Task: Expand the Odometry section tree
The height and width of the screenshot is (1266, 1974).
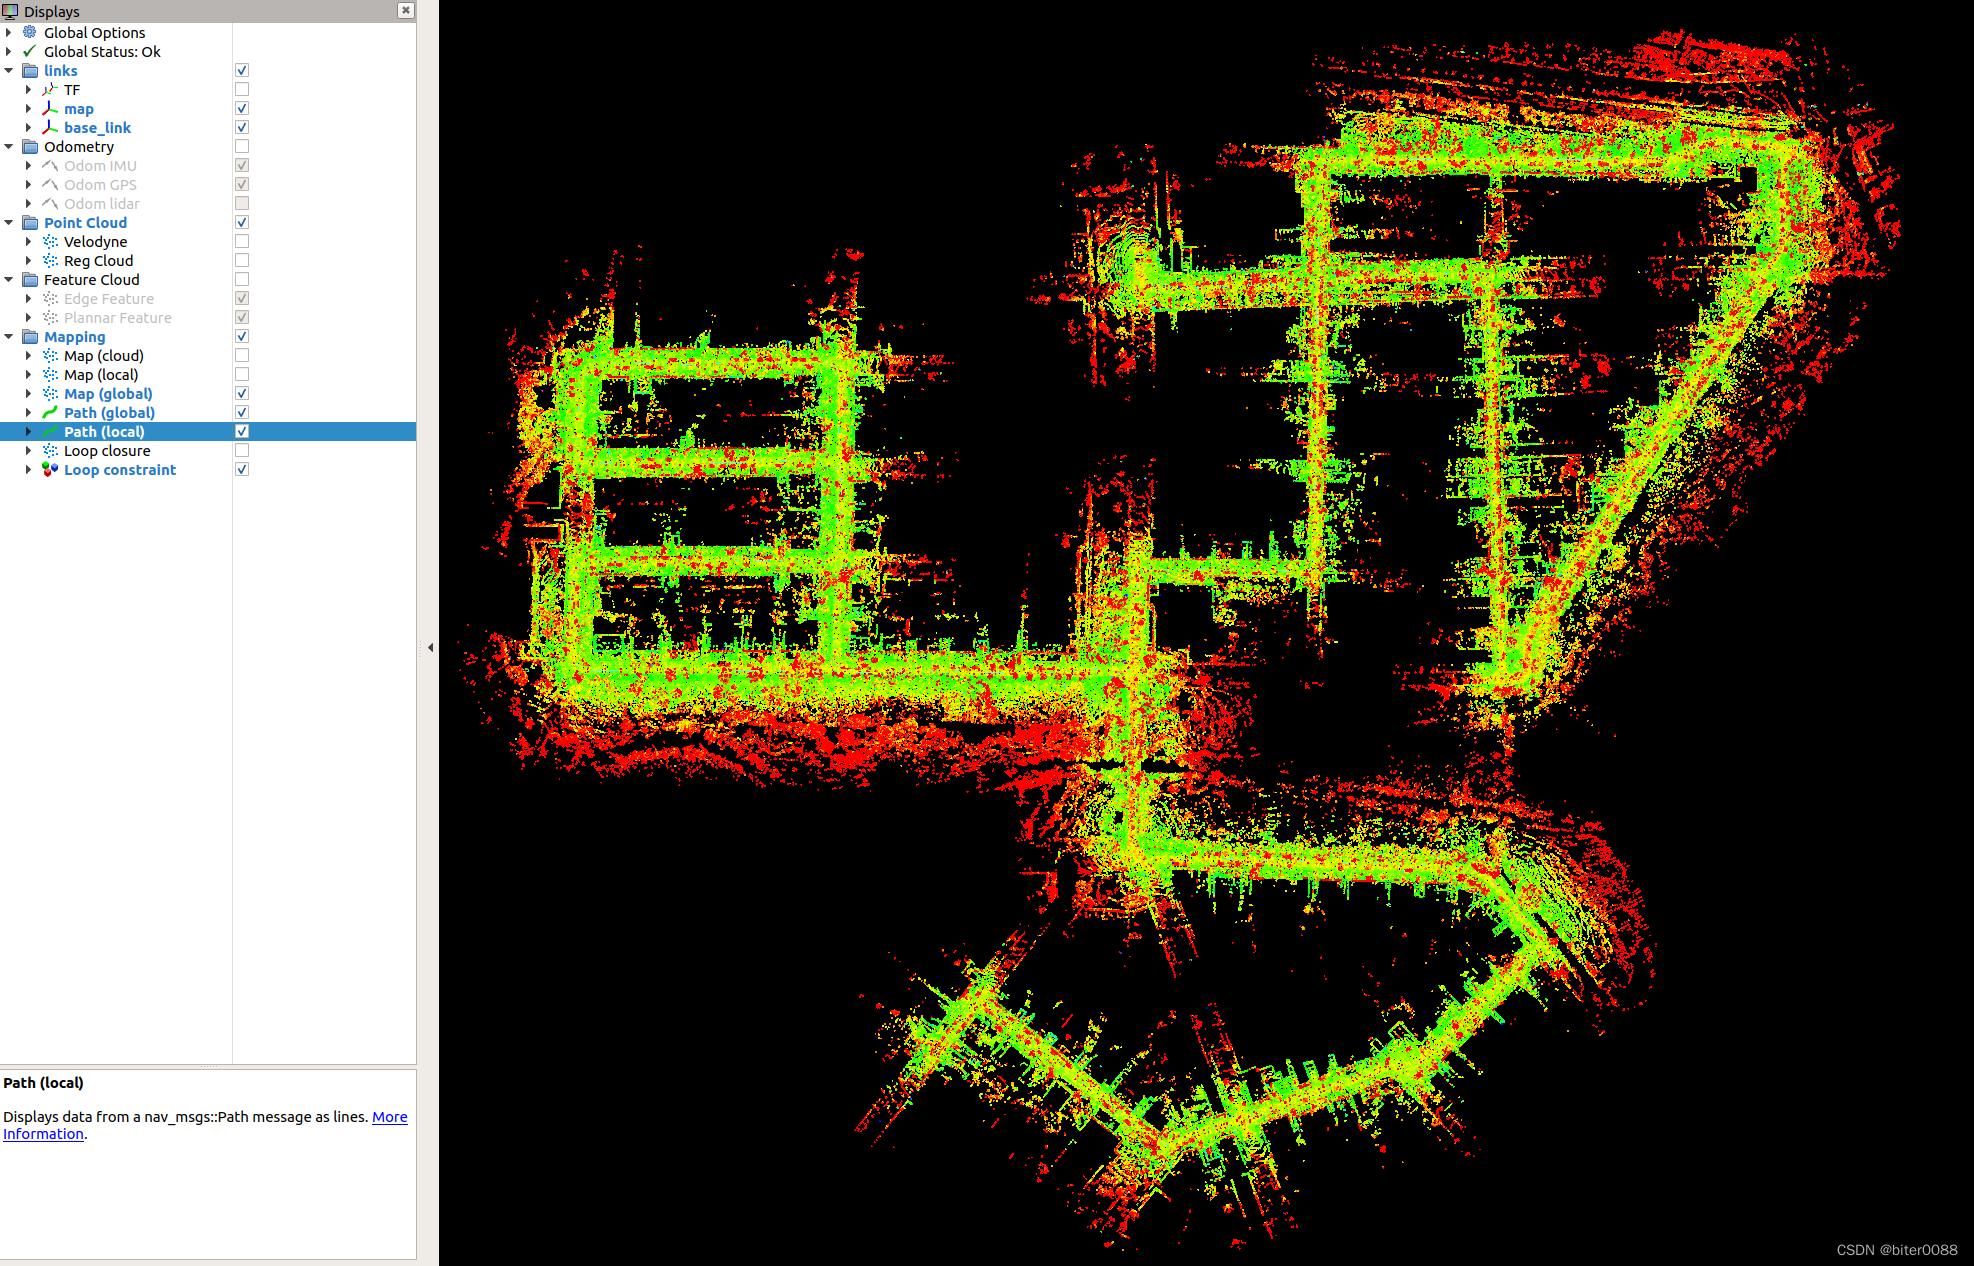Action: click(10, 147)
